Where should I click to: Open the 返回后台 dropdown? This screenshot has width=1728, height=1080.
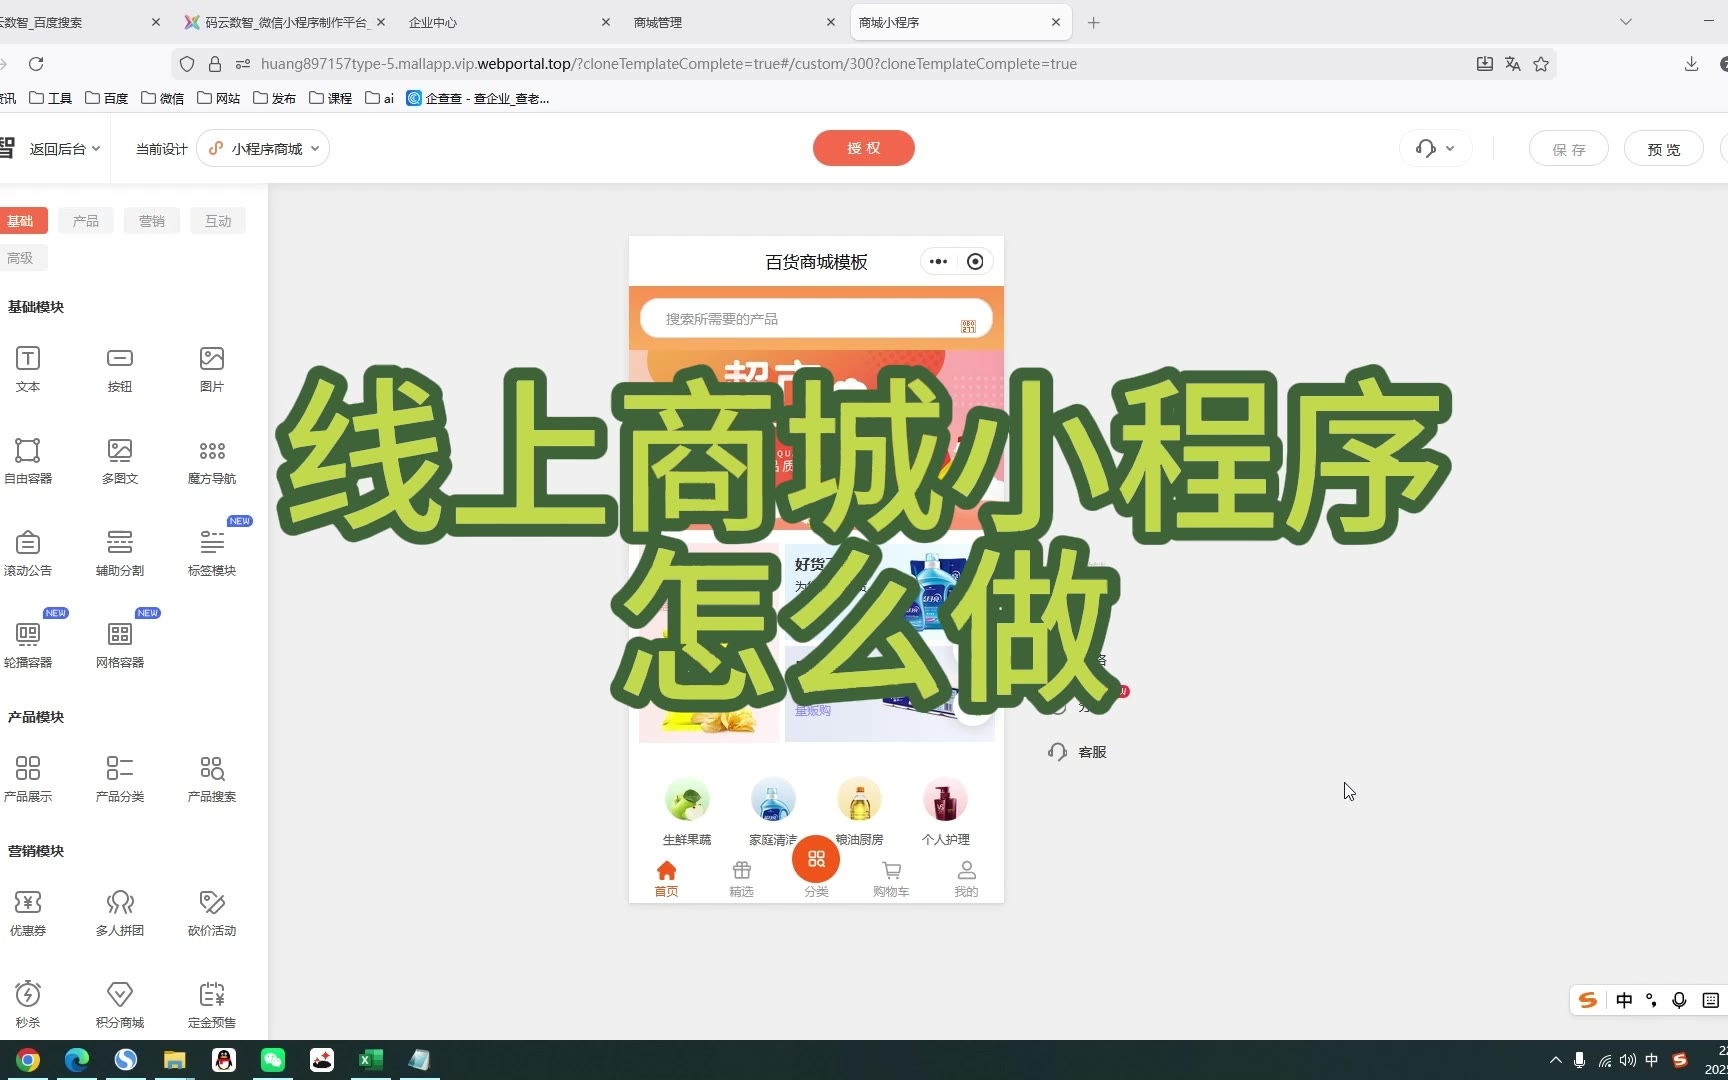[x=64, y=149]
